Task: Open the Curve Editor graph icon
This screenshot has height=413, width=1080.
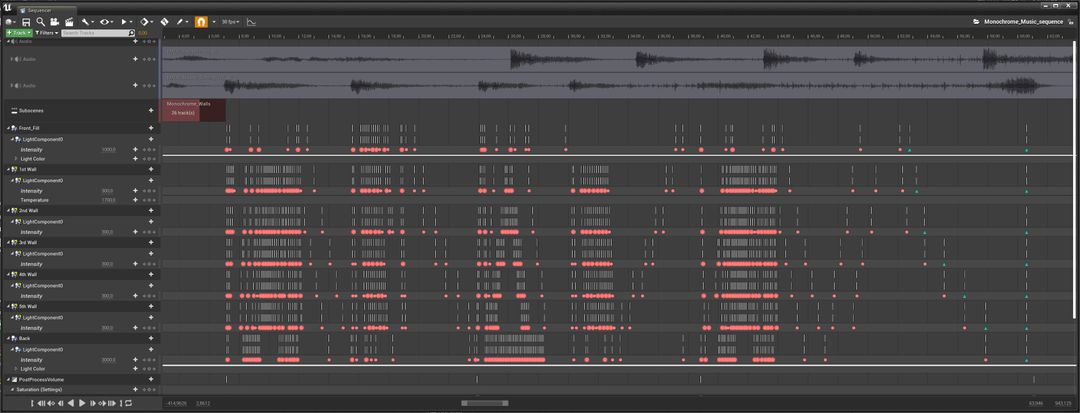Action: tap(250, 21)
